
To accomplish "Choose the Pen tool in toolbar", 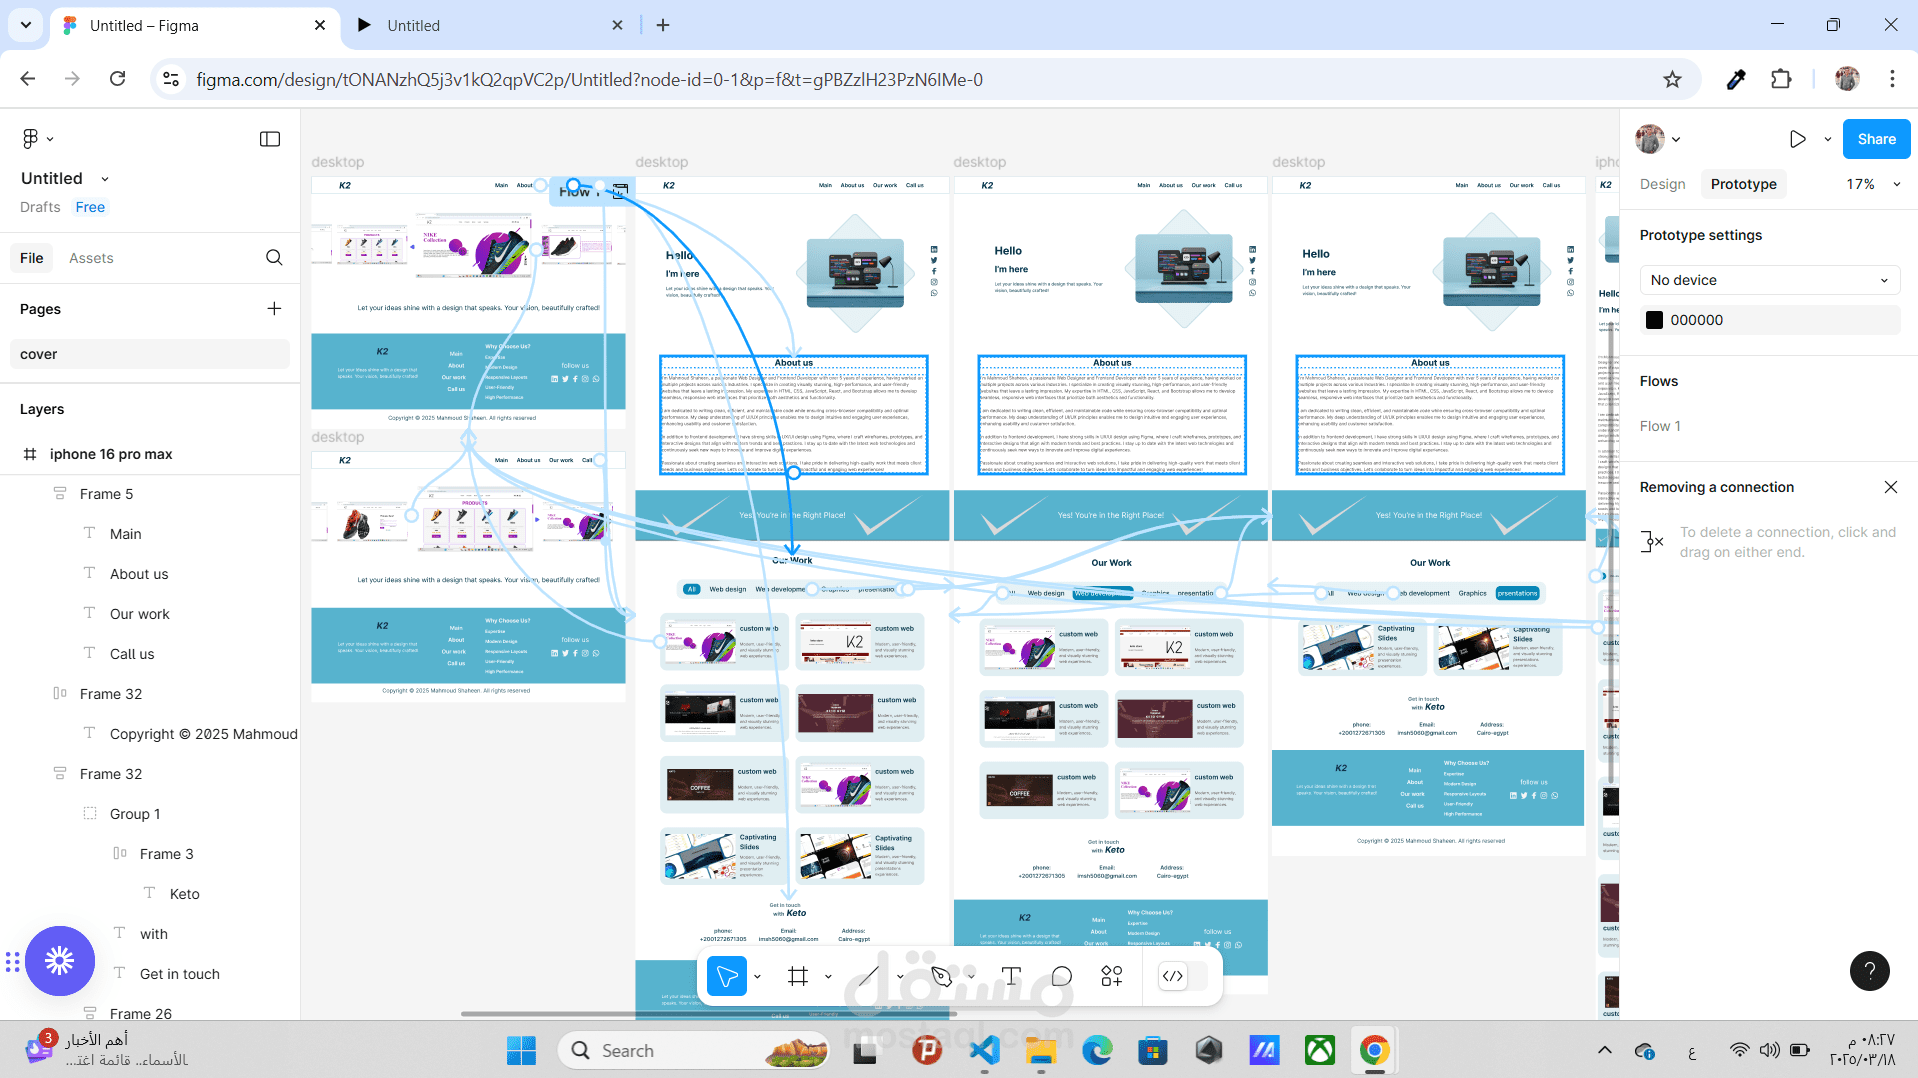I will (941, 976).
